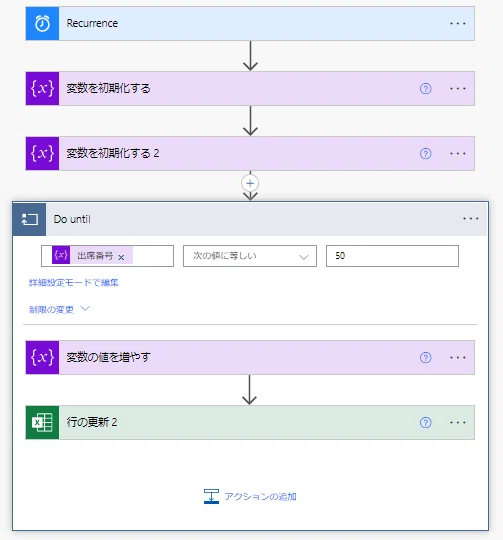The height and width of the screenshot is (540, 503).
Task: Click 詳細設定モードで編集 link
Action: (x=74, y=283)
